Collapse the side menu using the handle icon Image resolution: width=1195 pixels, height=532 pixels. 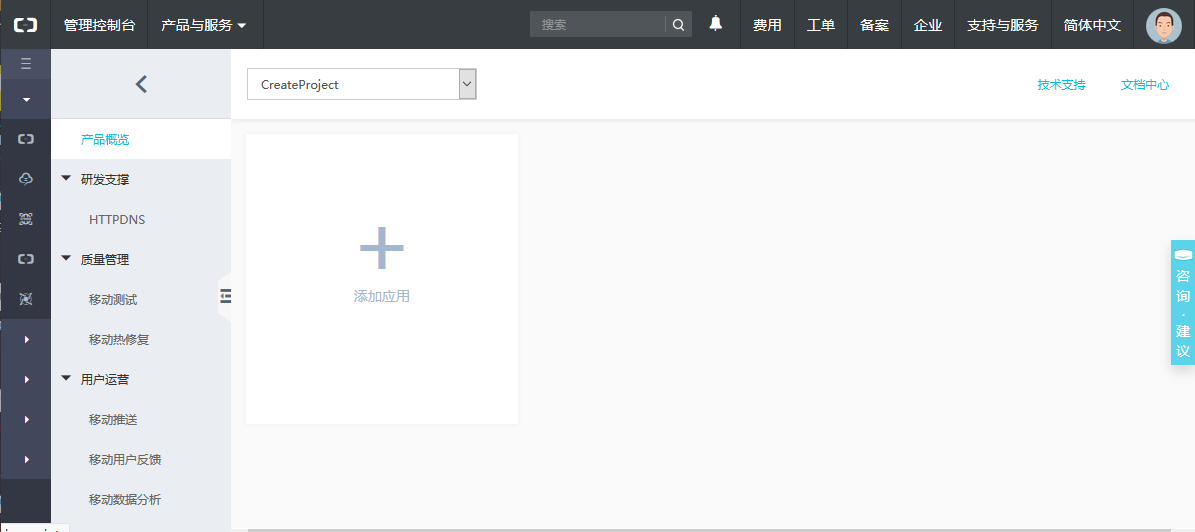coord(225,296)
